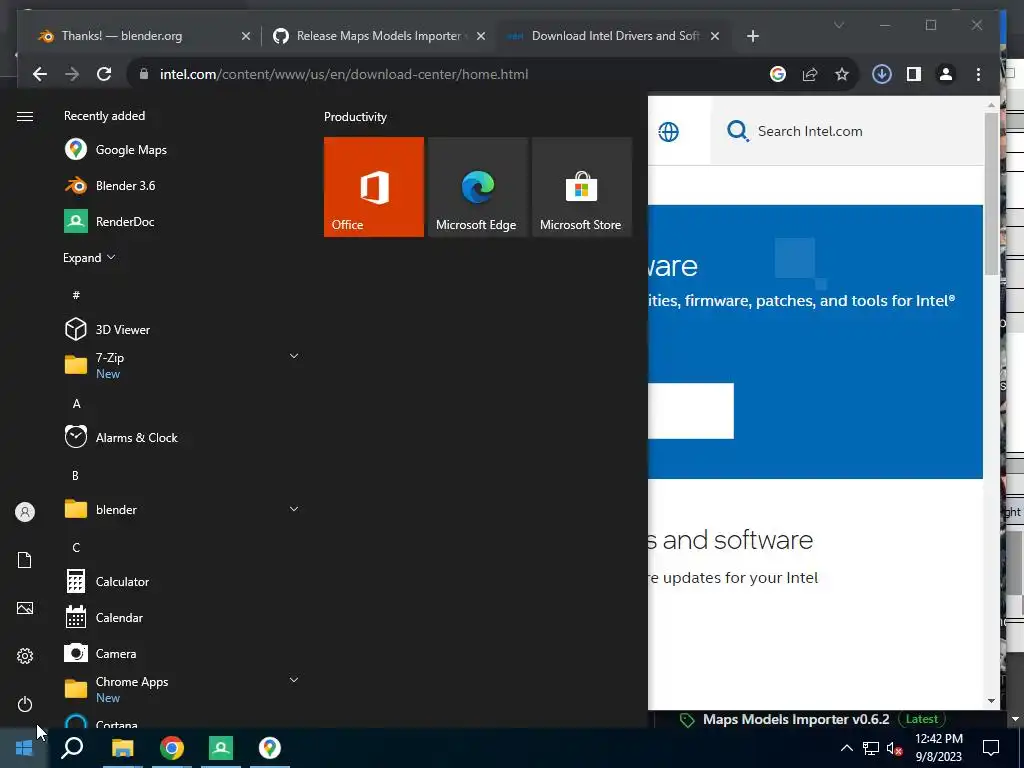The image size is (1024, 768).
Task: Open the Microsoft Store tile
Action: 582,187
